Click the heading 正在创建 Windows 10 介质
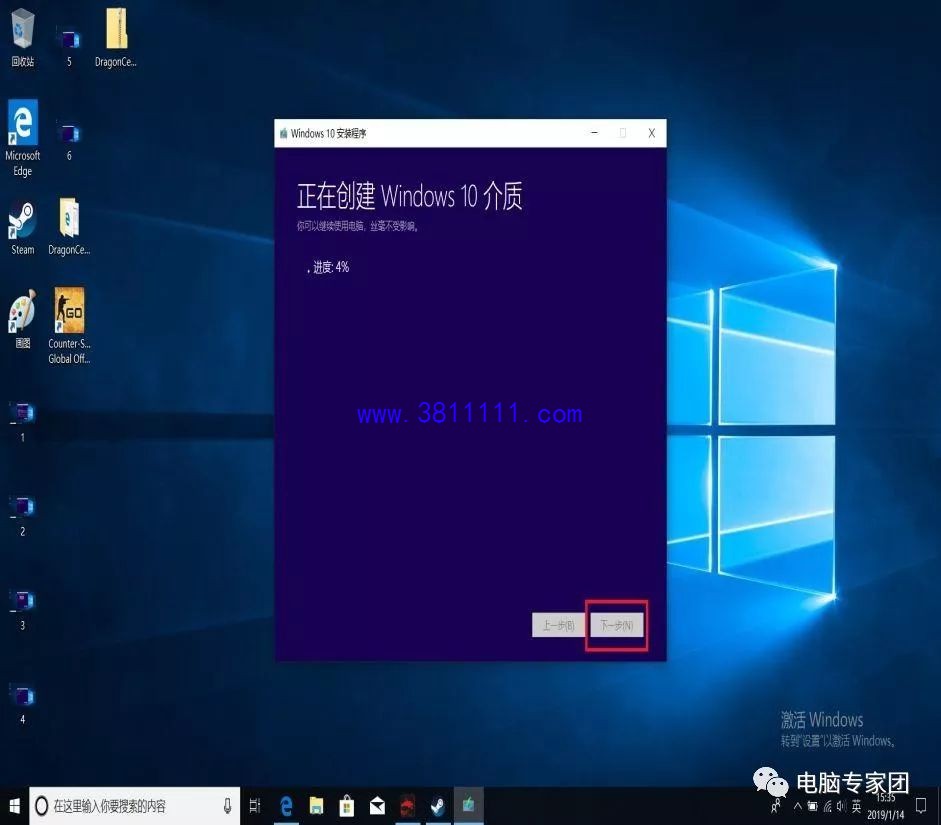Screen dimensions: 941x825 pos(410,196)
